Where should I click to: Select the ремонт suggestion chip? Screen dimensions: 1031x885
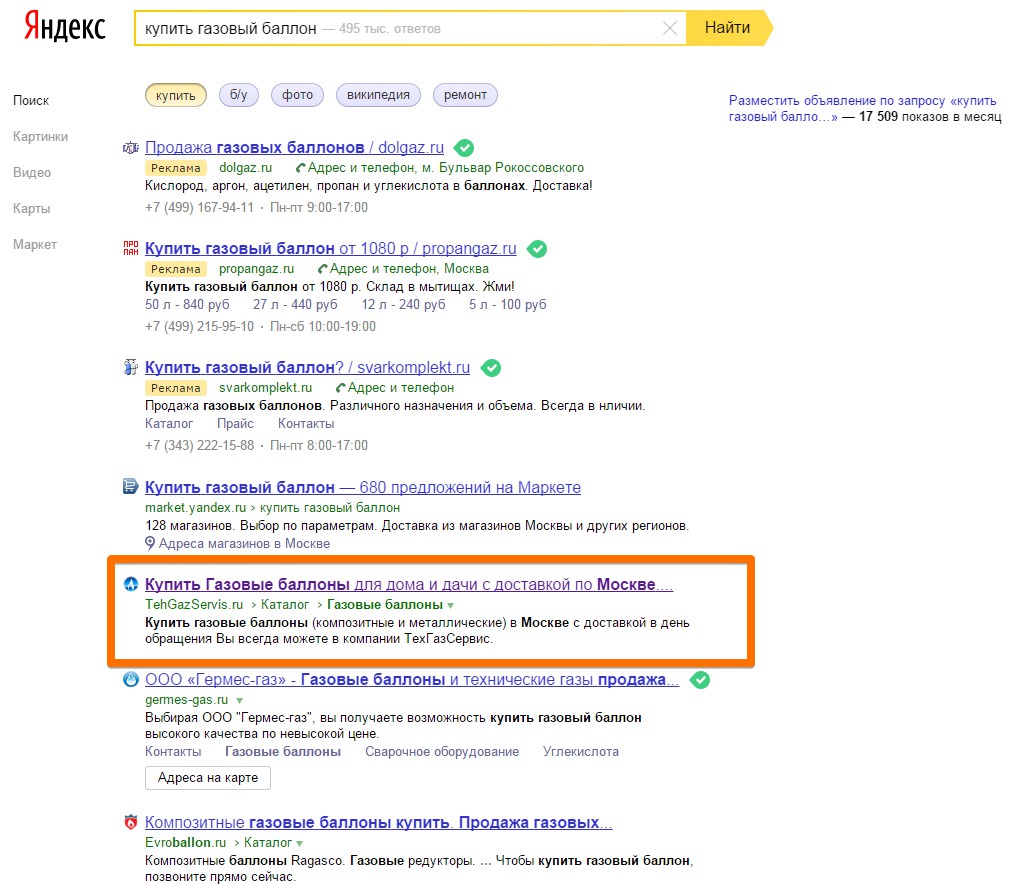pos(465,95)
